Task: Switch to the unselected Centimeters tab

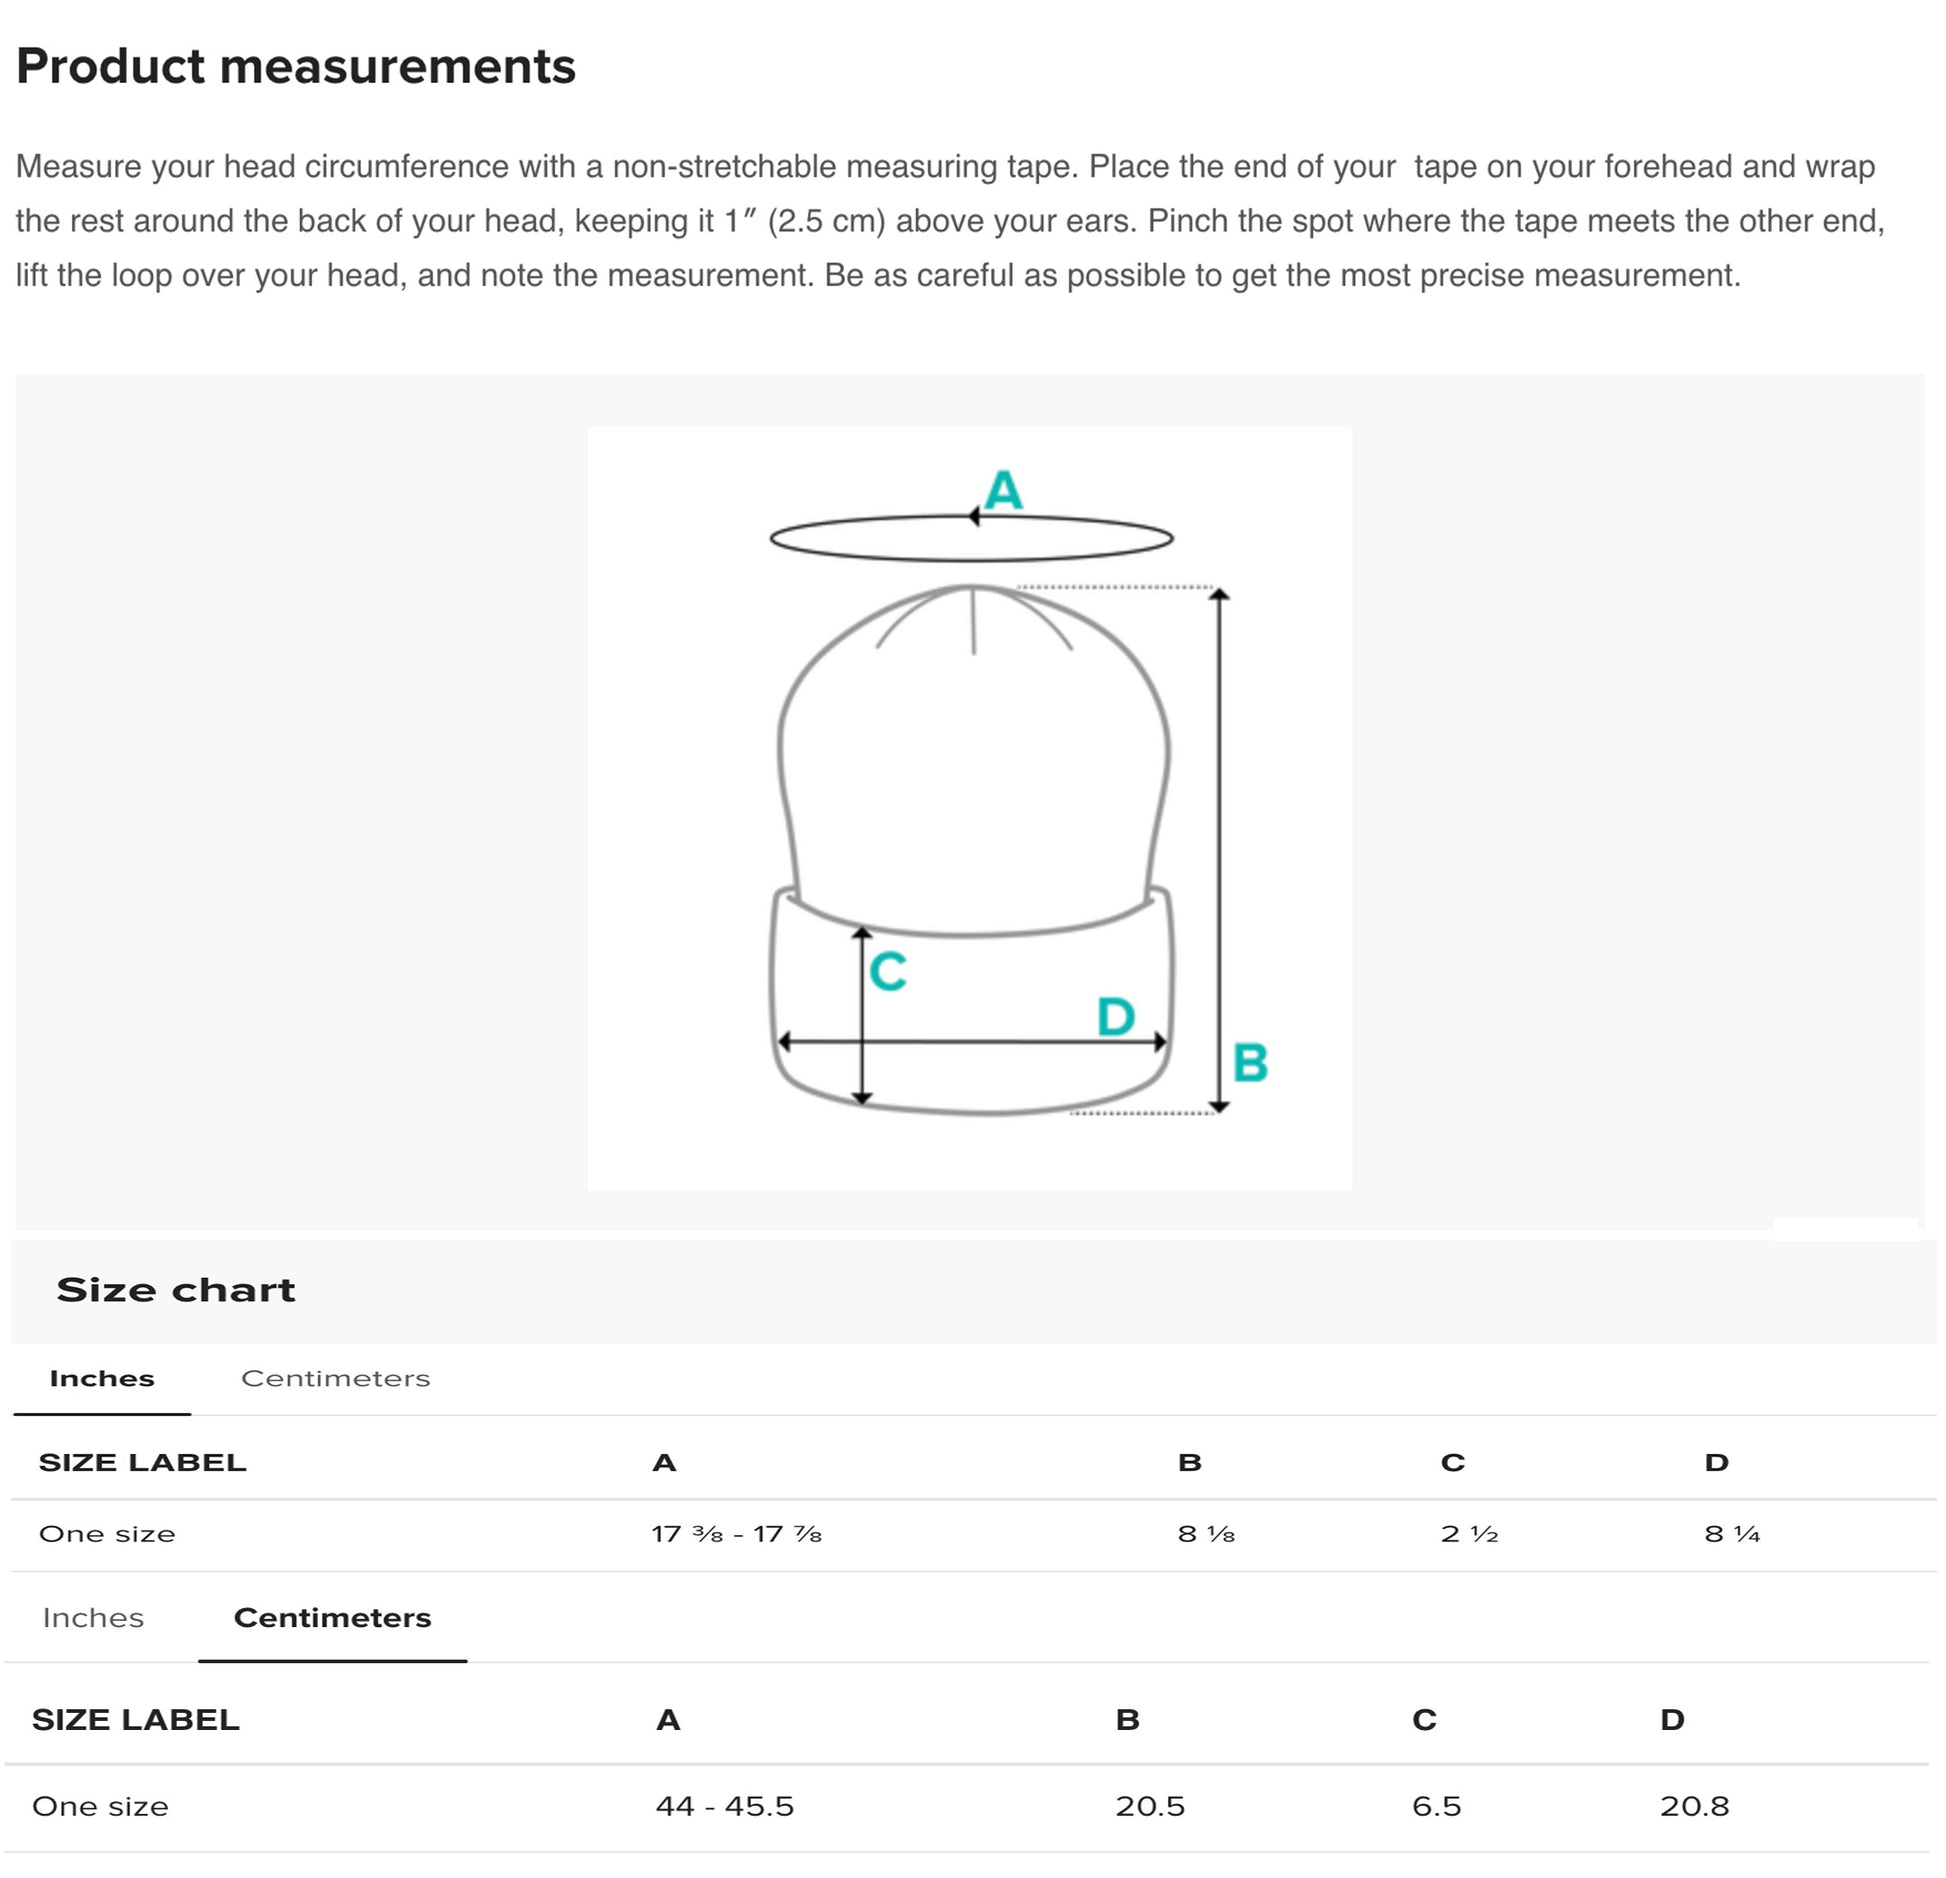Action: pyautogui.click(x=335, y=1378)
